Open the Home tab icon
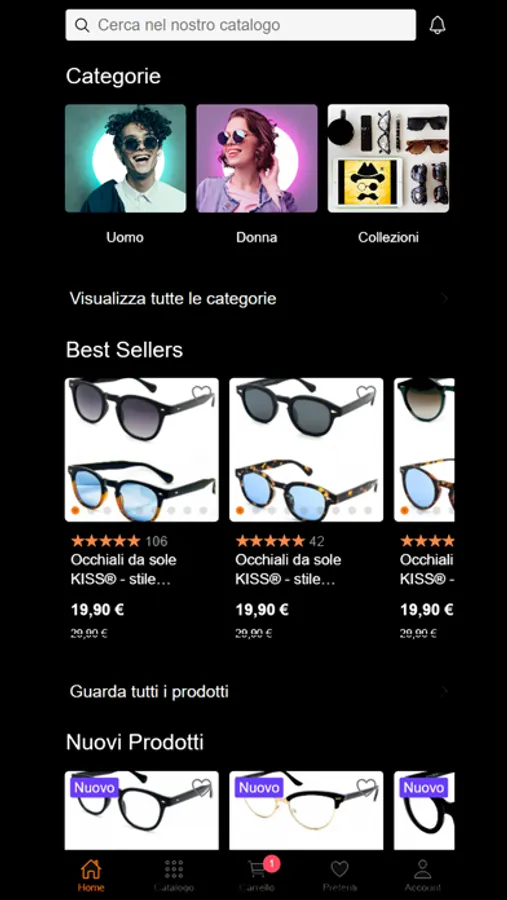The width and height of the screenshot is (507, 900). 91,869
